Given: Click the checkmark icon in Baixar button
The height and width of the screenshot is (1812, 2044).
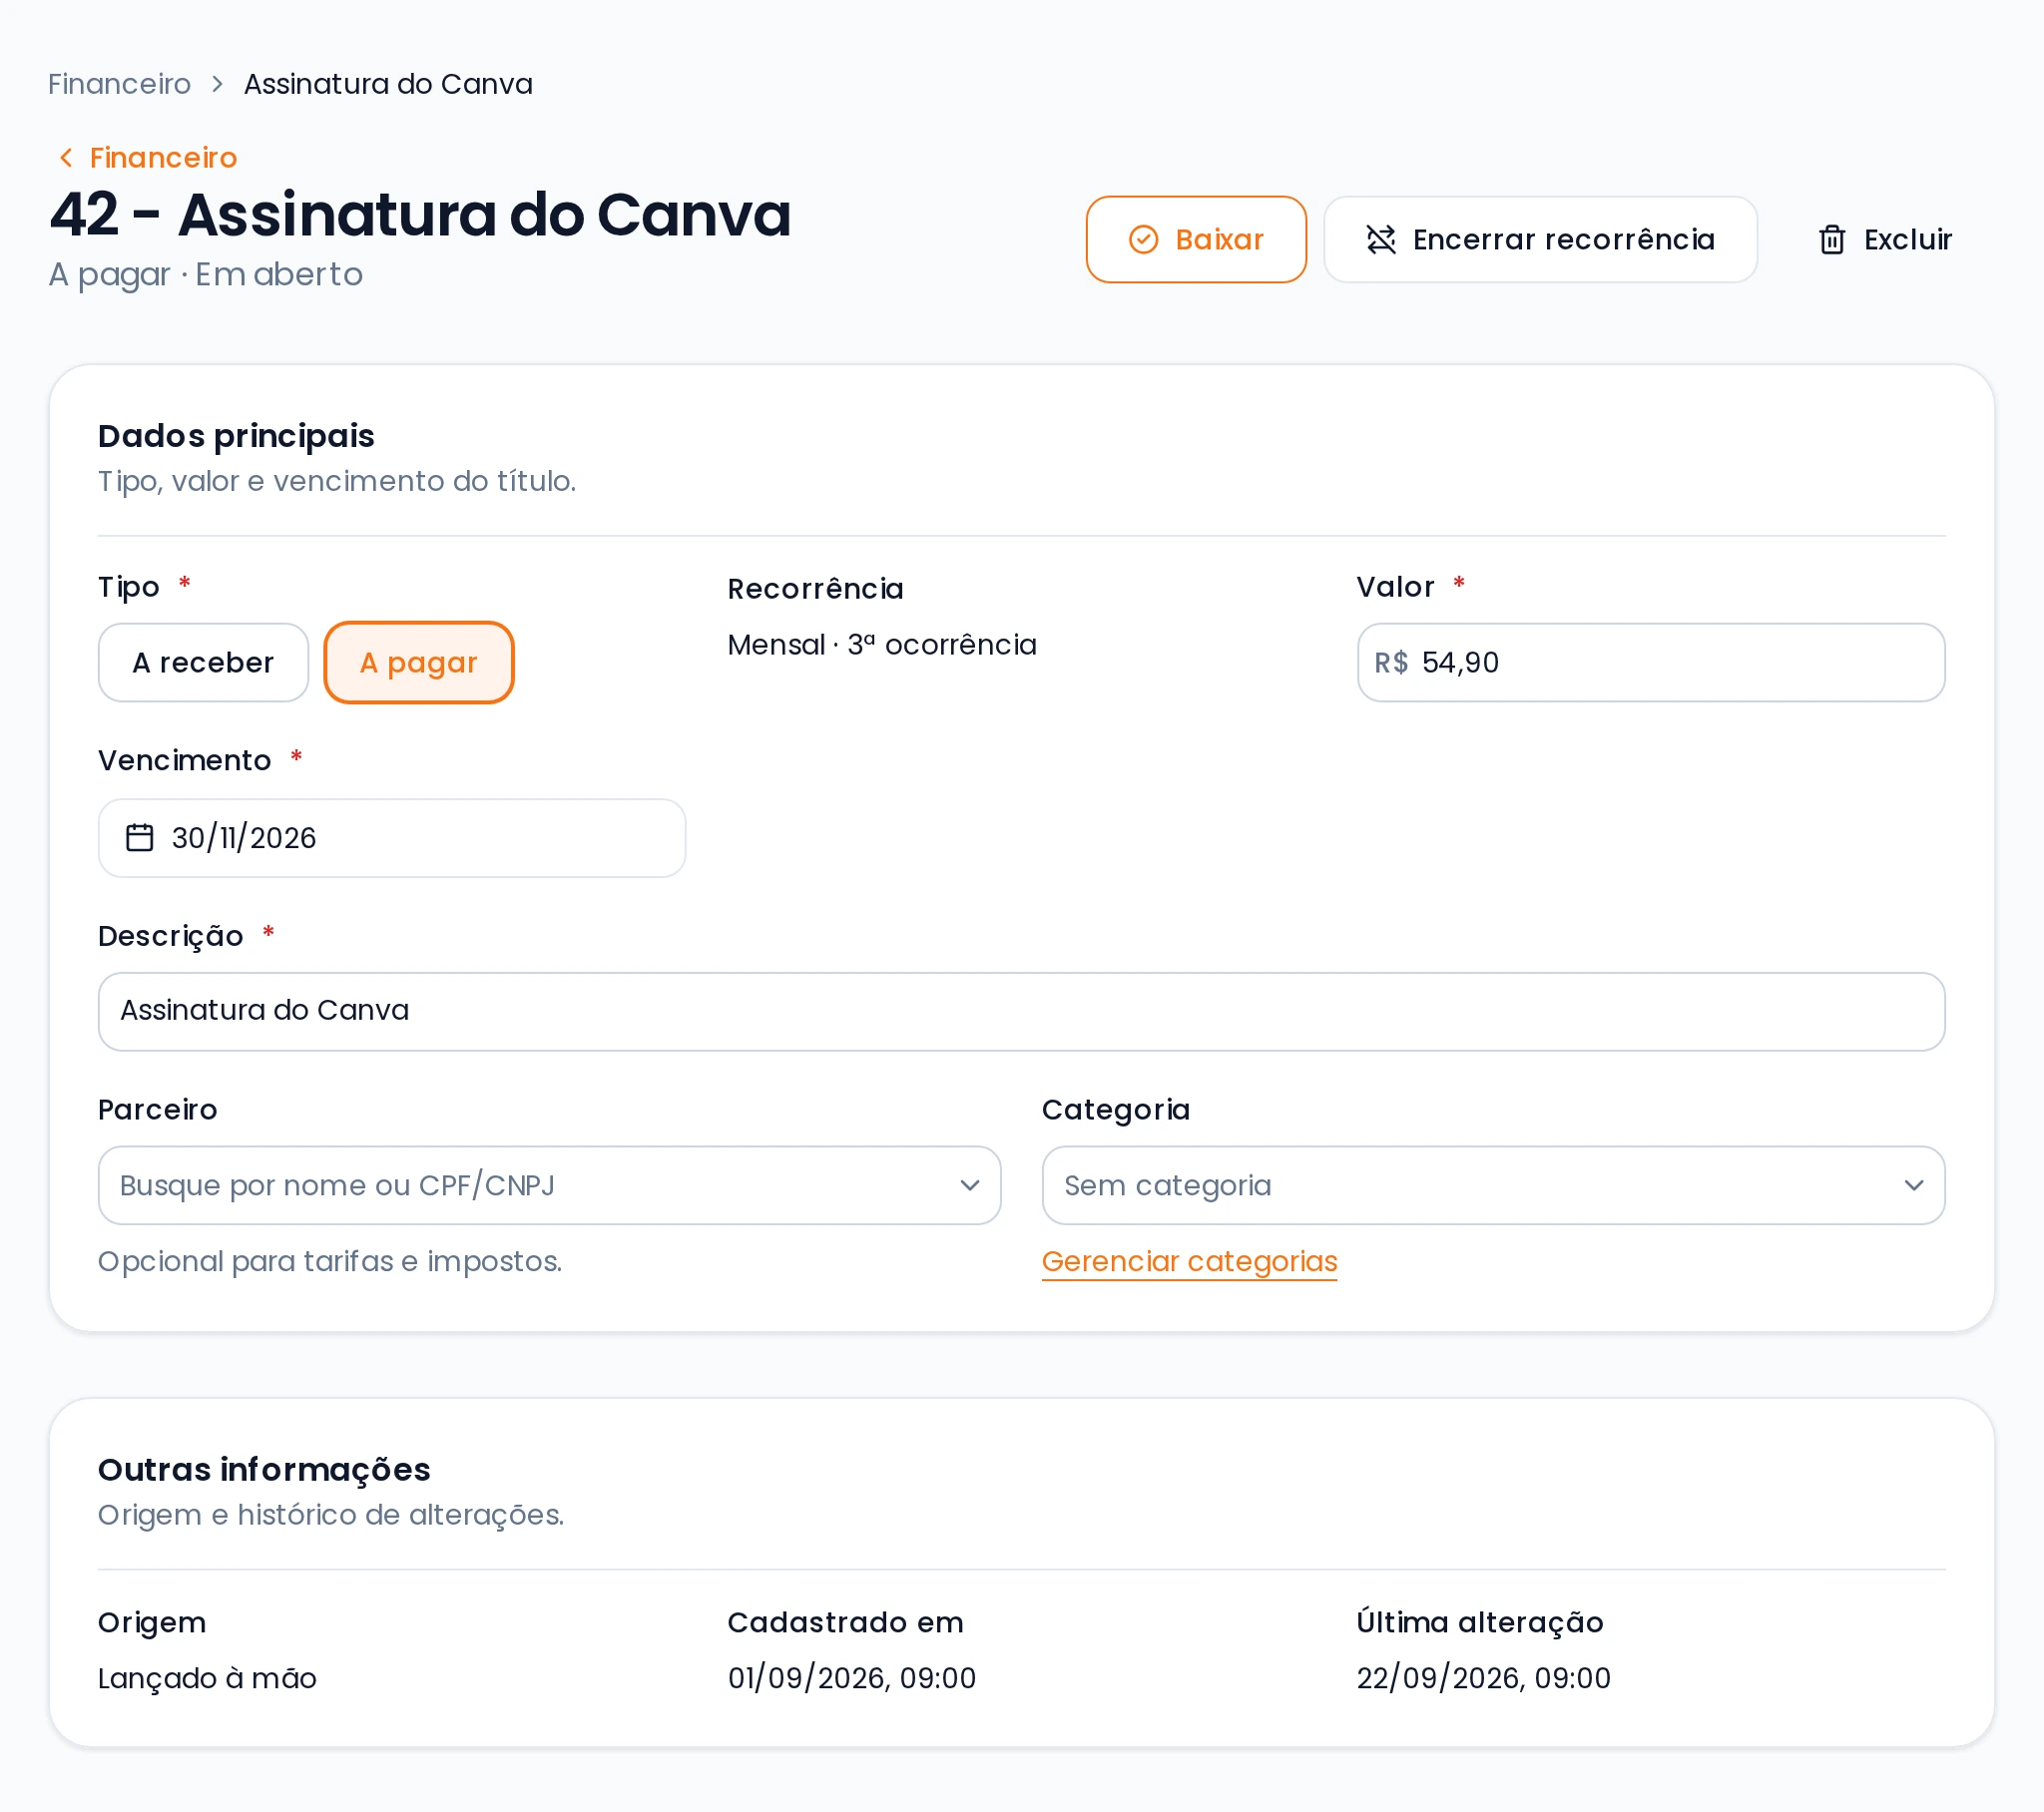Looking at the screenshot, I should coord(1143,240).
